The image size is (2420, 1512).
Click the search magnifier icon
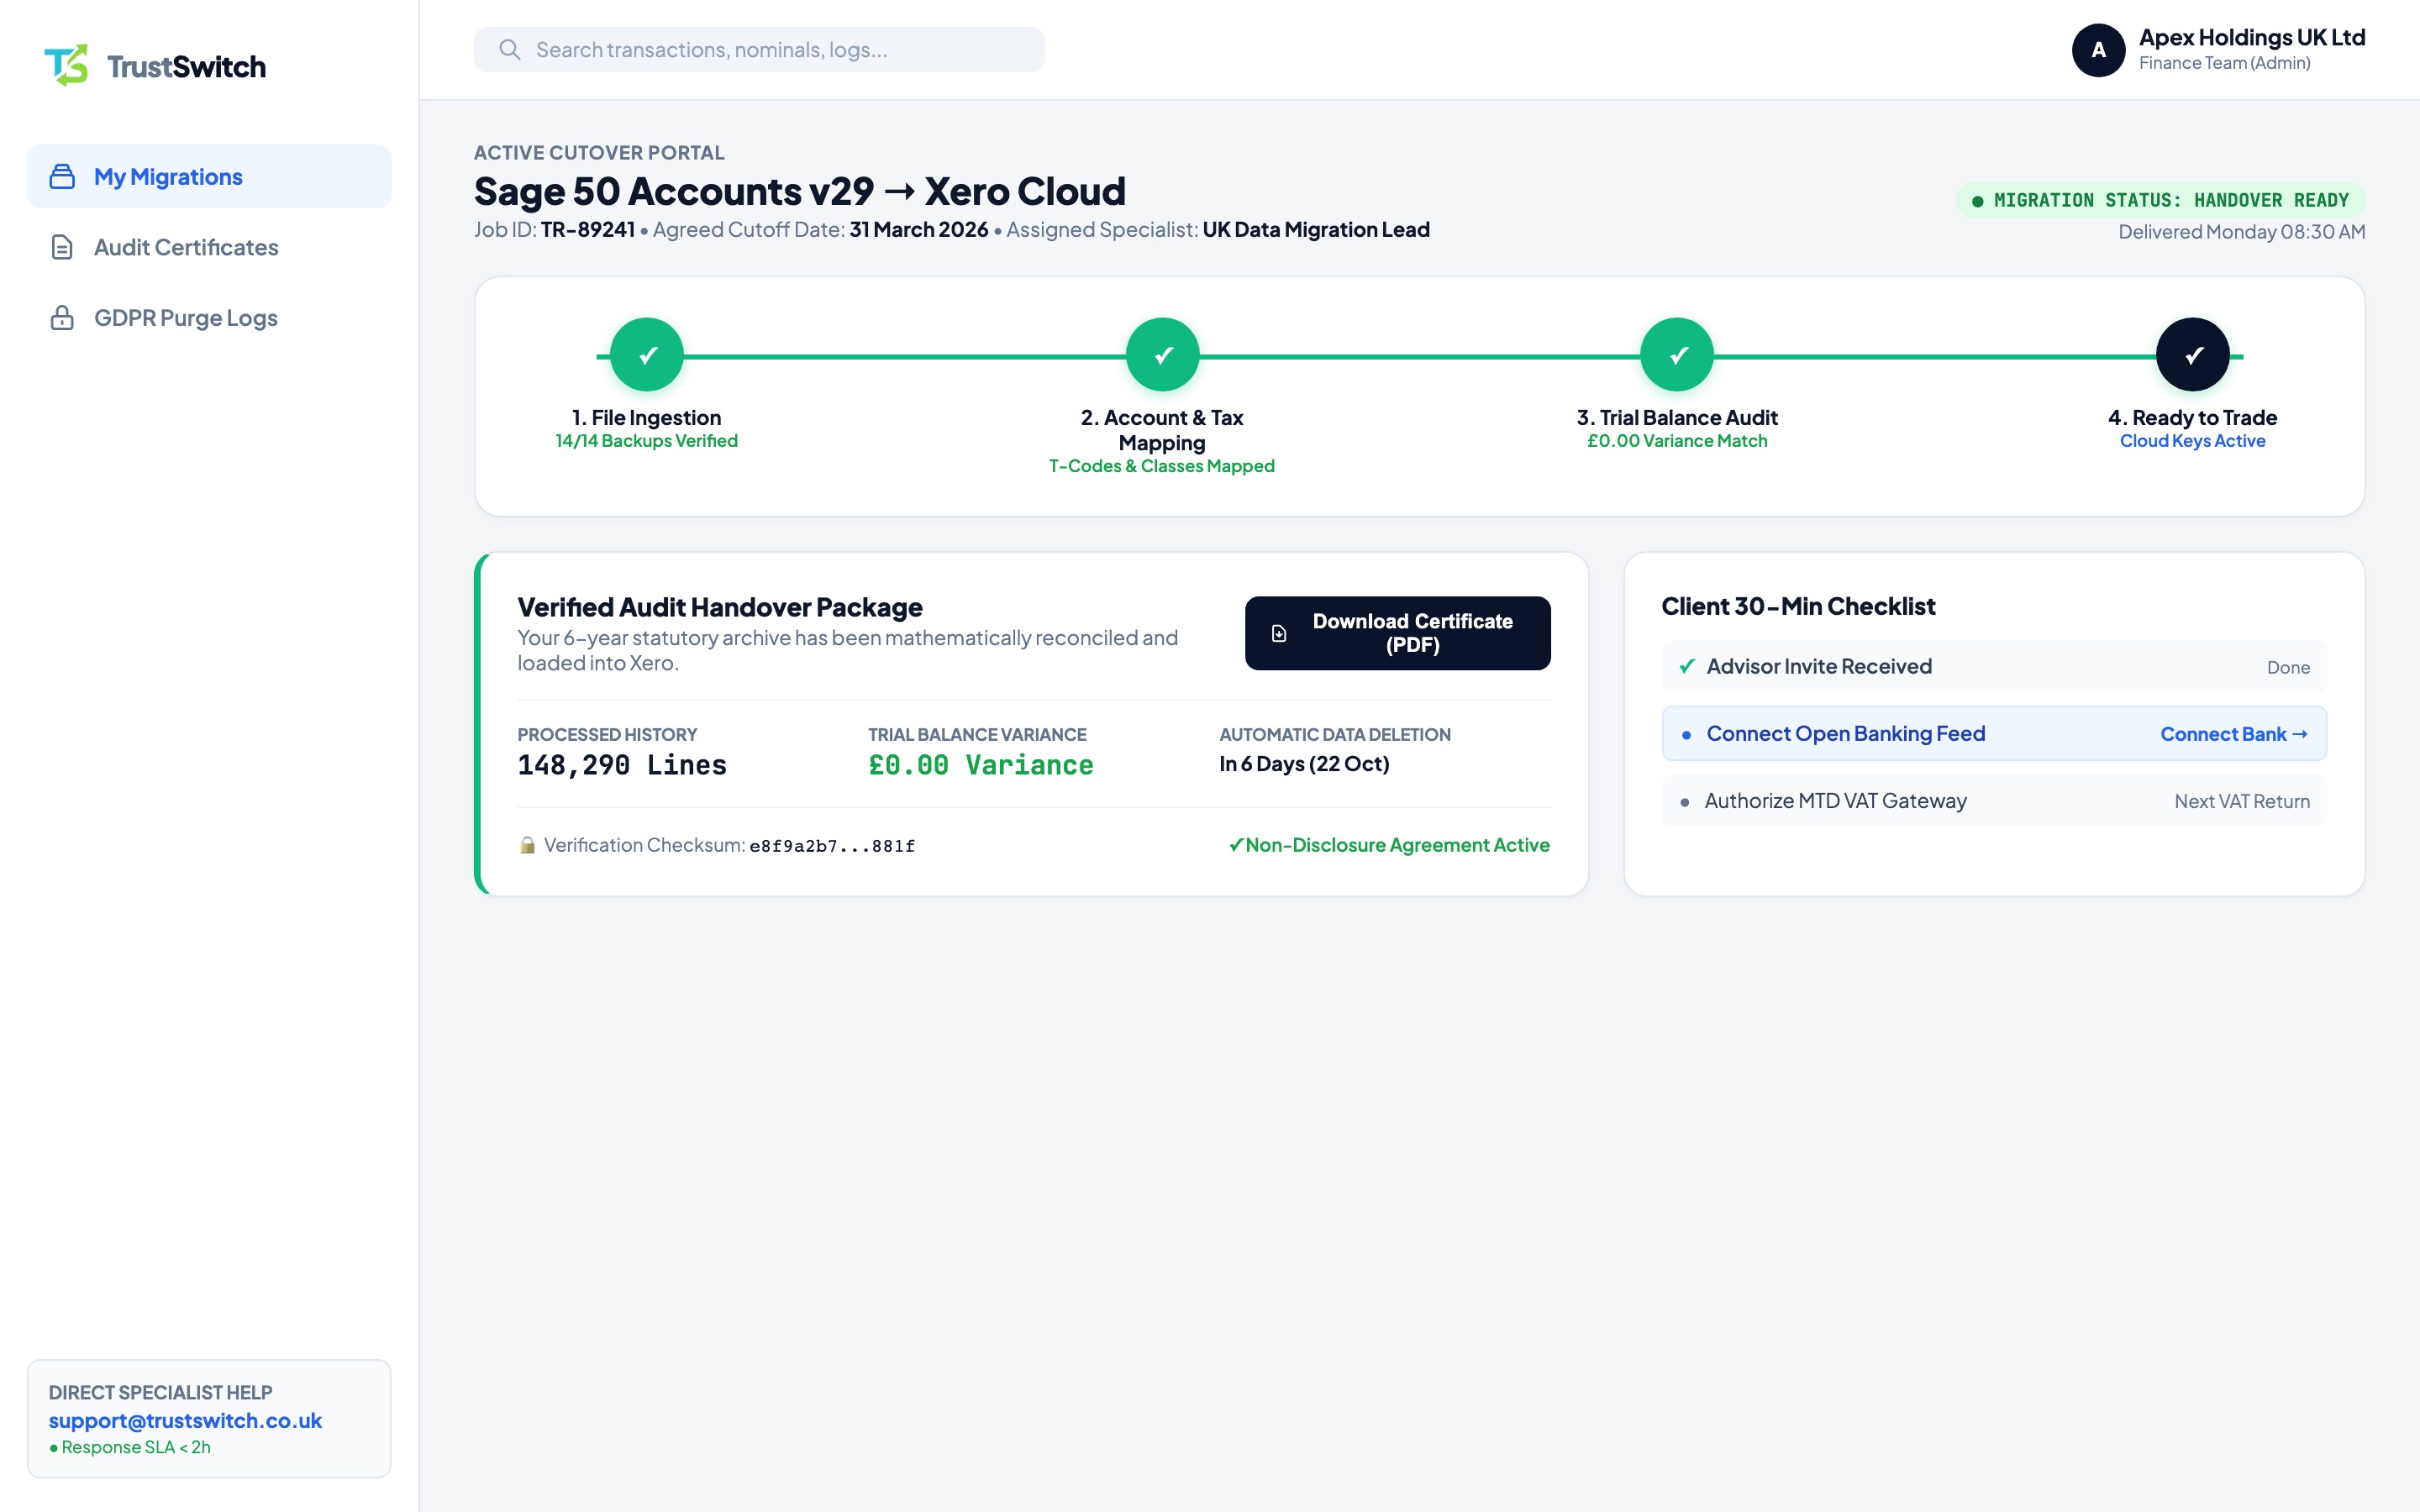tap(510, 50)
